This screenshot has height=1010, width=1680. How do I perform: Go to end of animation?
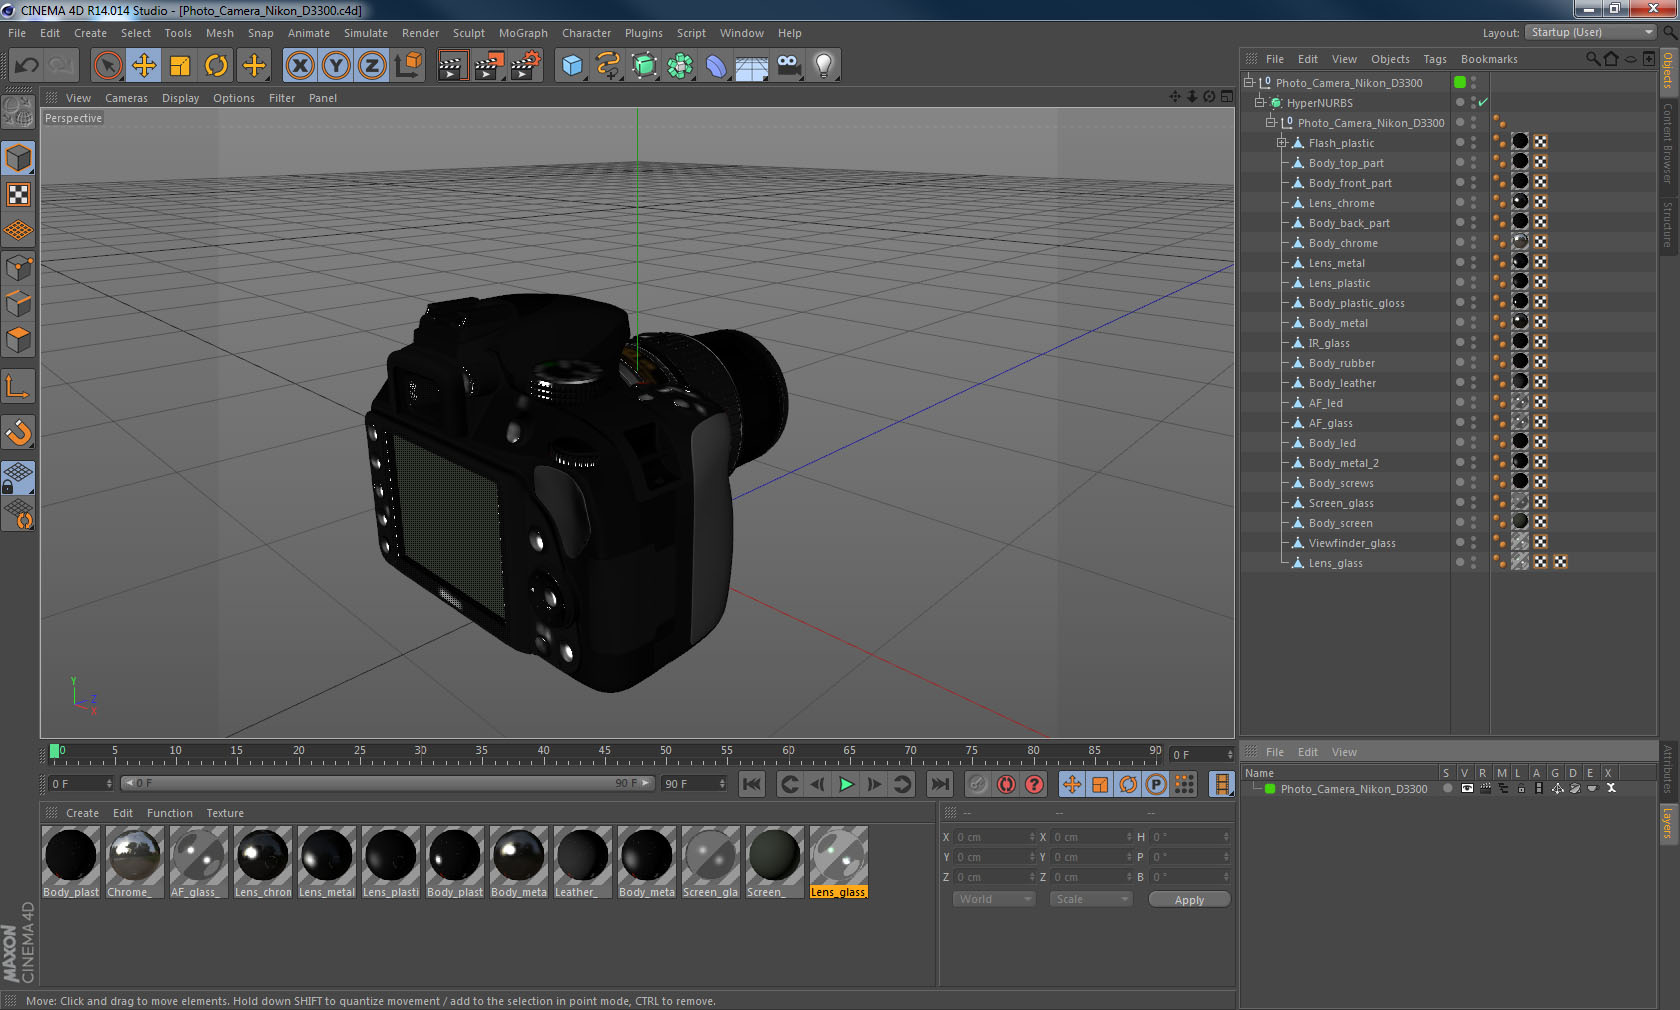click(x=940, y=784)
